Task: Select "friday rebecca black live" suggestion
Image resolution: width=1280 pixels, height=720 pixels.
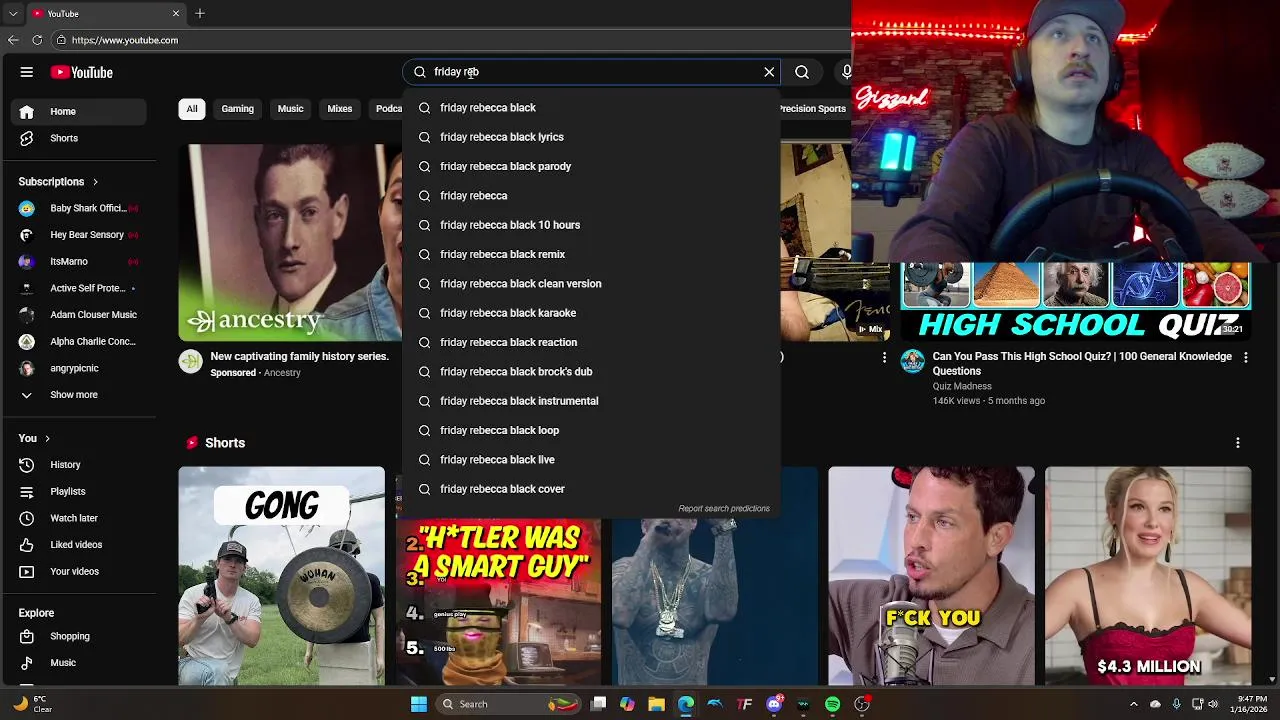Action: 591,459
